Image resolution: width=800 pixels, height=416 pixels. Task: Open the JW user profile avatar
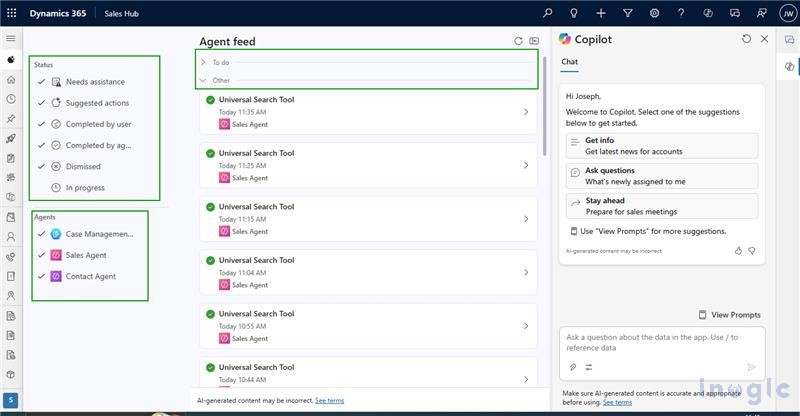coord(788,13)
